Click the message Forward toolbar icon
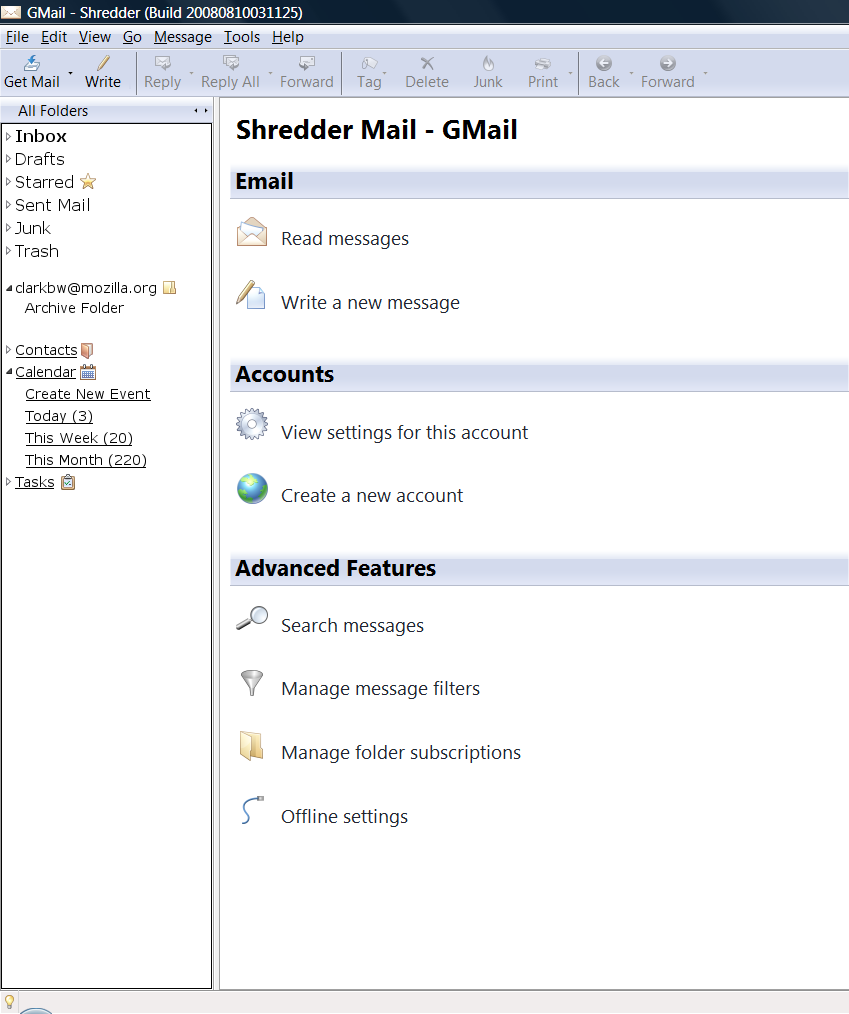The width and height of the screenshot is (849, 1014). pyautogui.click(x=306, y=63)
